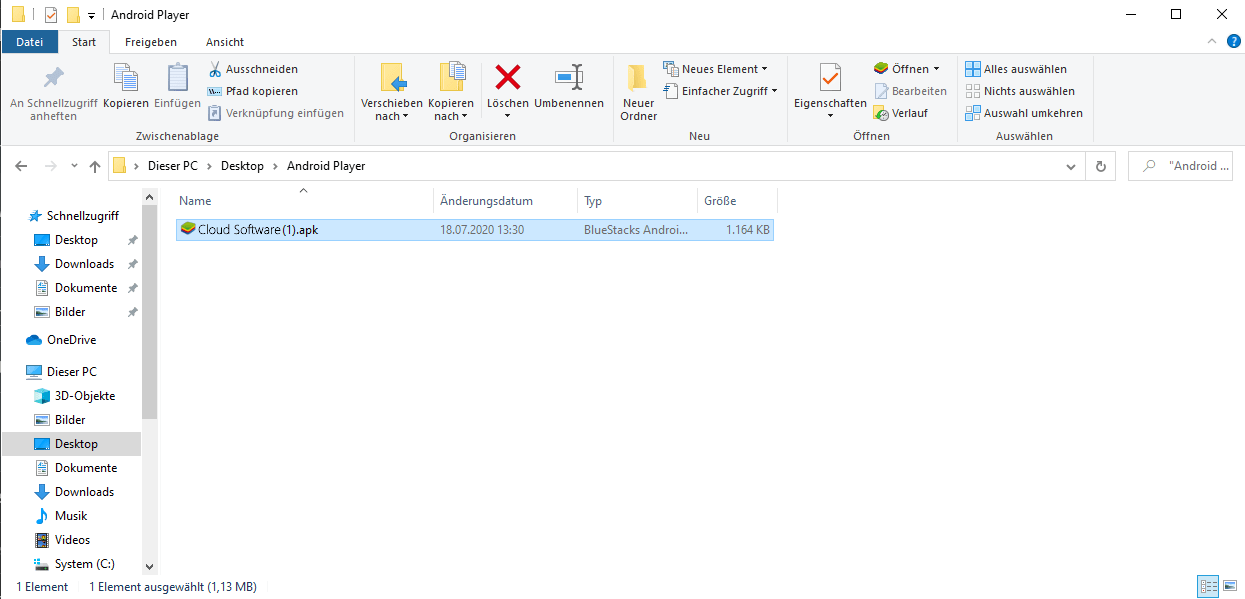The width and height of the screenshot is (1245, 599).
Task: Click the Ausschneiden scissors button
Action: click(x=252, y=69)
